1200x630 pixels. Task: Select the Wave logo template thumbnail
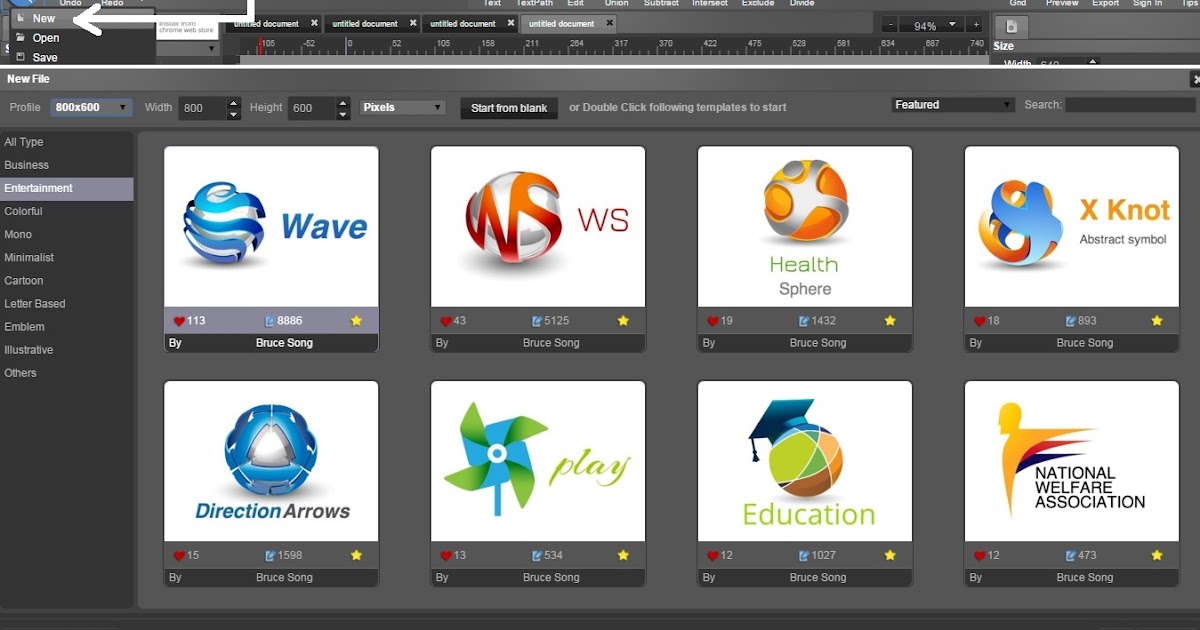click(x=271, y=227)
